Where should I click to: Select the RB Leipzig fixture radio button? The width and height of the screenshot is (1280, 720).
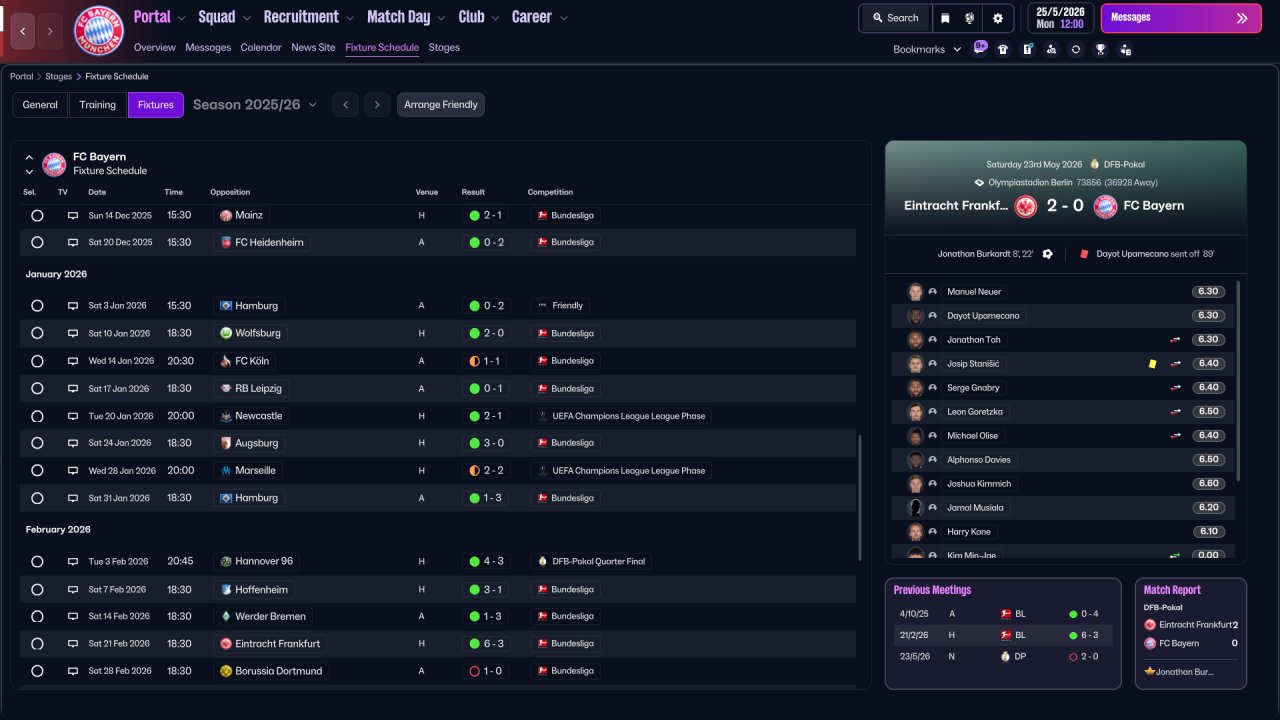(37, 388)
